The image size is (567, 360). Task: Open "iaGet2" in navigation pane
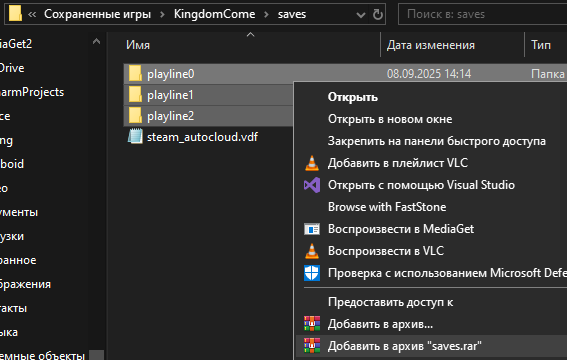point(16,44)
